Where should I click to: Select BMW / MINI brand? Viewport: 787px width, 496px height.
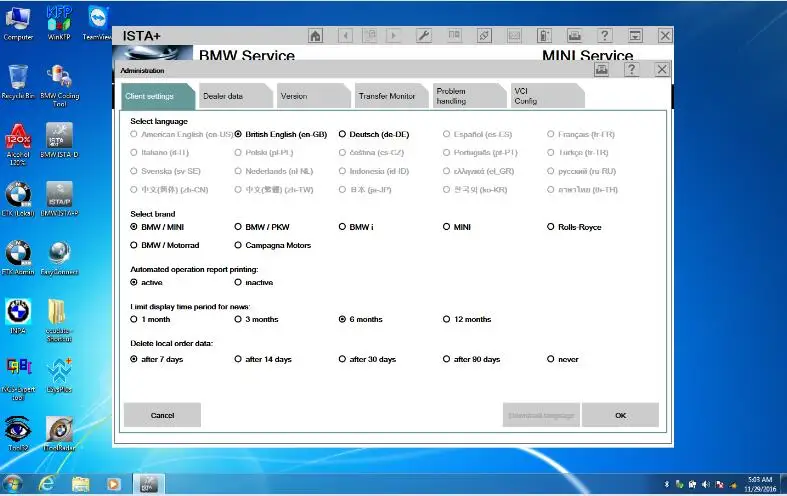157,227
